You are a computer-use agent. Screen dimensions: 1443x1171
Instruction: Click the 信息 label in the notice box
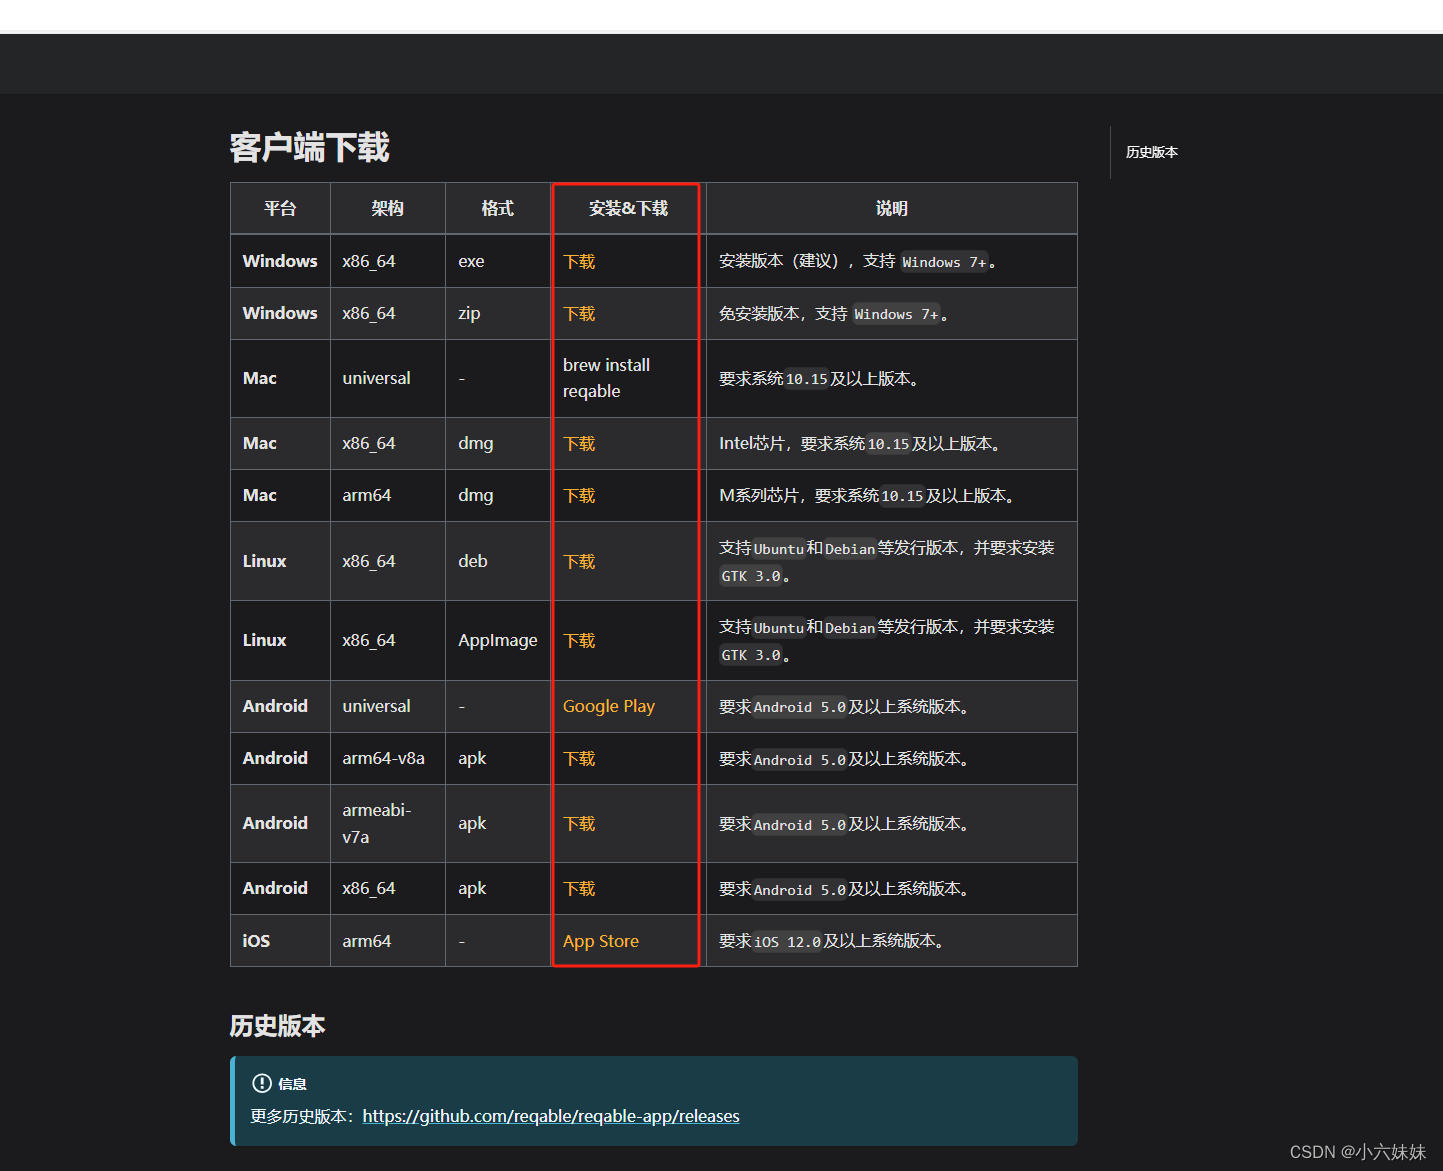point(292,1084)
